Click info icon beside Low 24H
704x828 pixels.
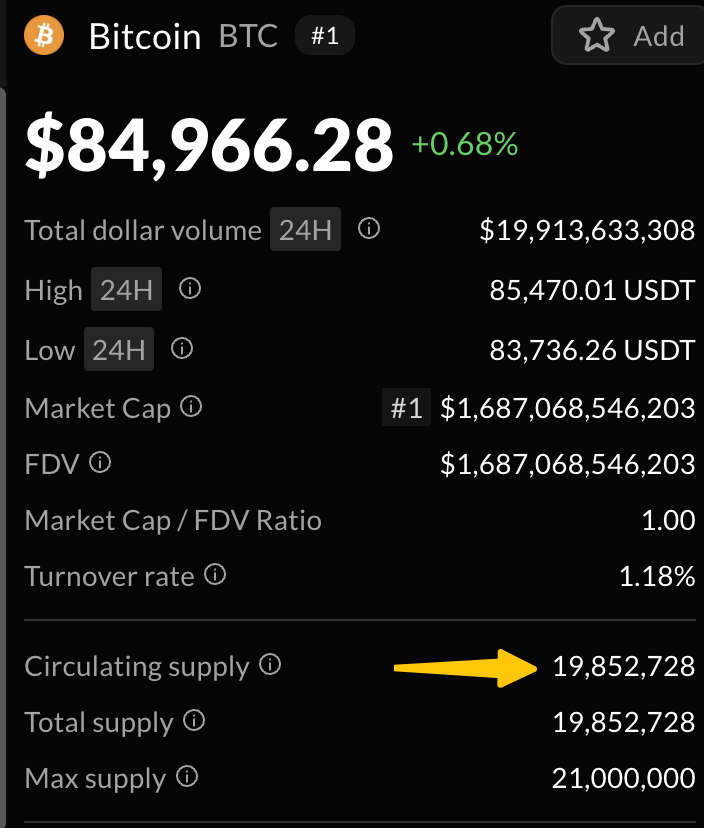(x=182, y=349)
